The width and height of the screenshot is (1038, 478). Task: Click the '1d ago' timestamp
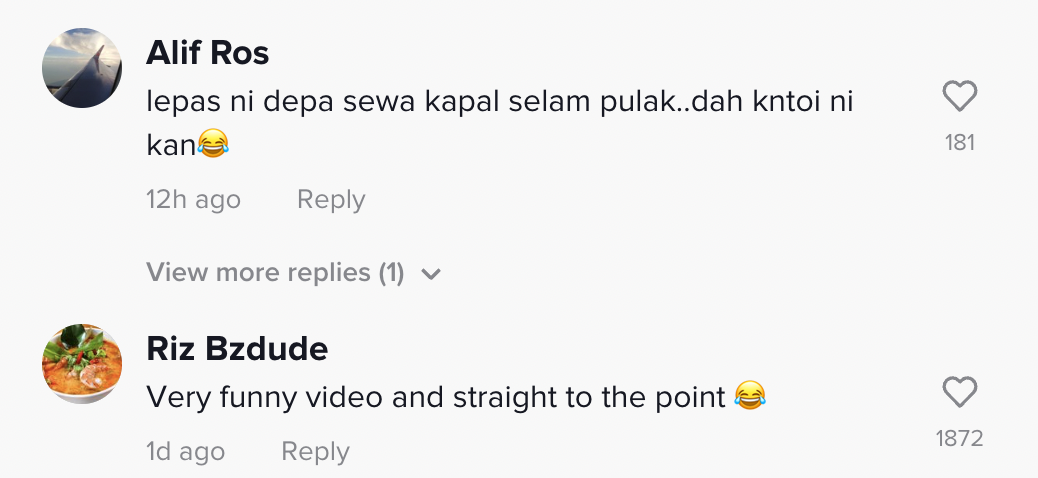coord(185,452)
